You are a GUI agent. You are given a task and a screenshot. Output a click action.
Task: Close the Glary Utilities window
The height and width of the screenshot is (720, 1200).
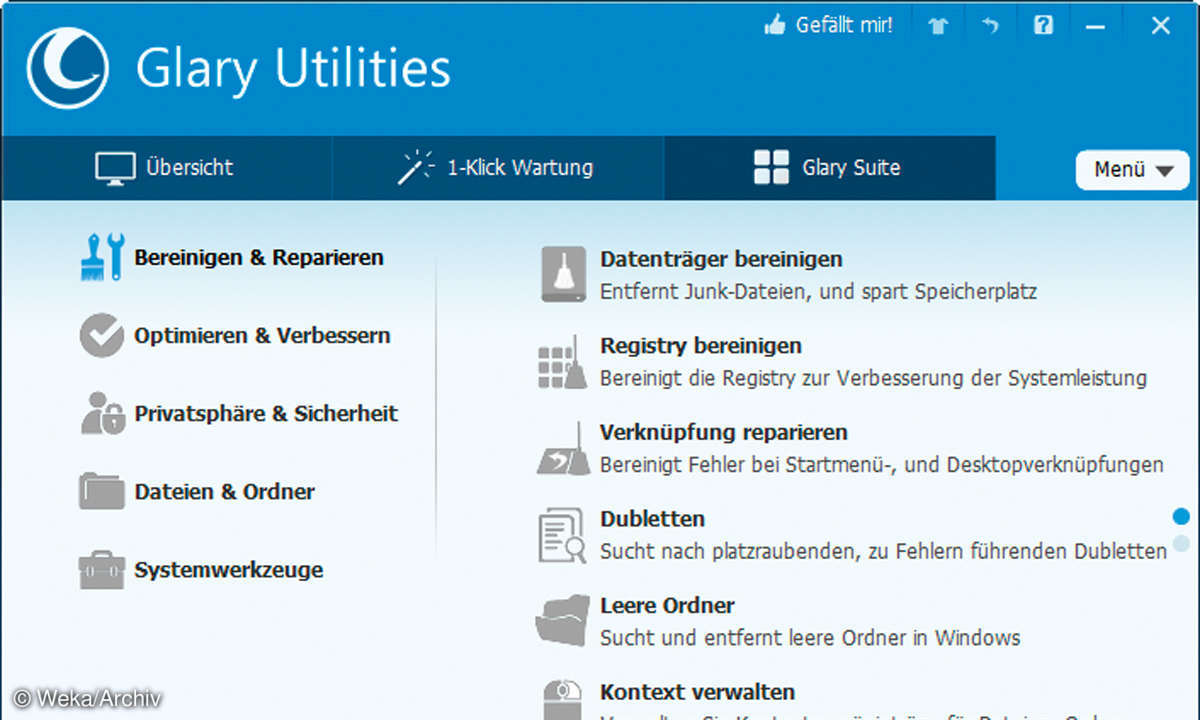pyautogui.click(x=1160, y=27)
